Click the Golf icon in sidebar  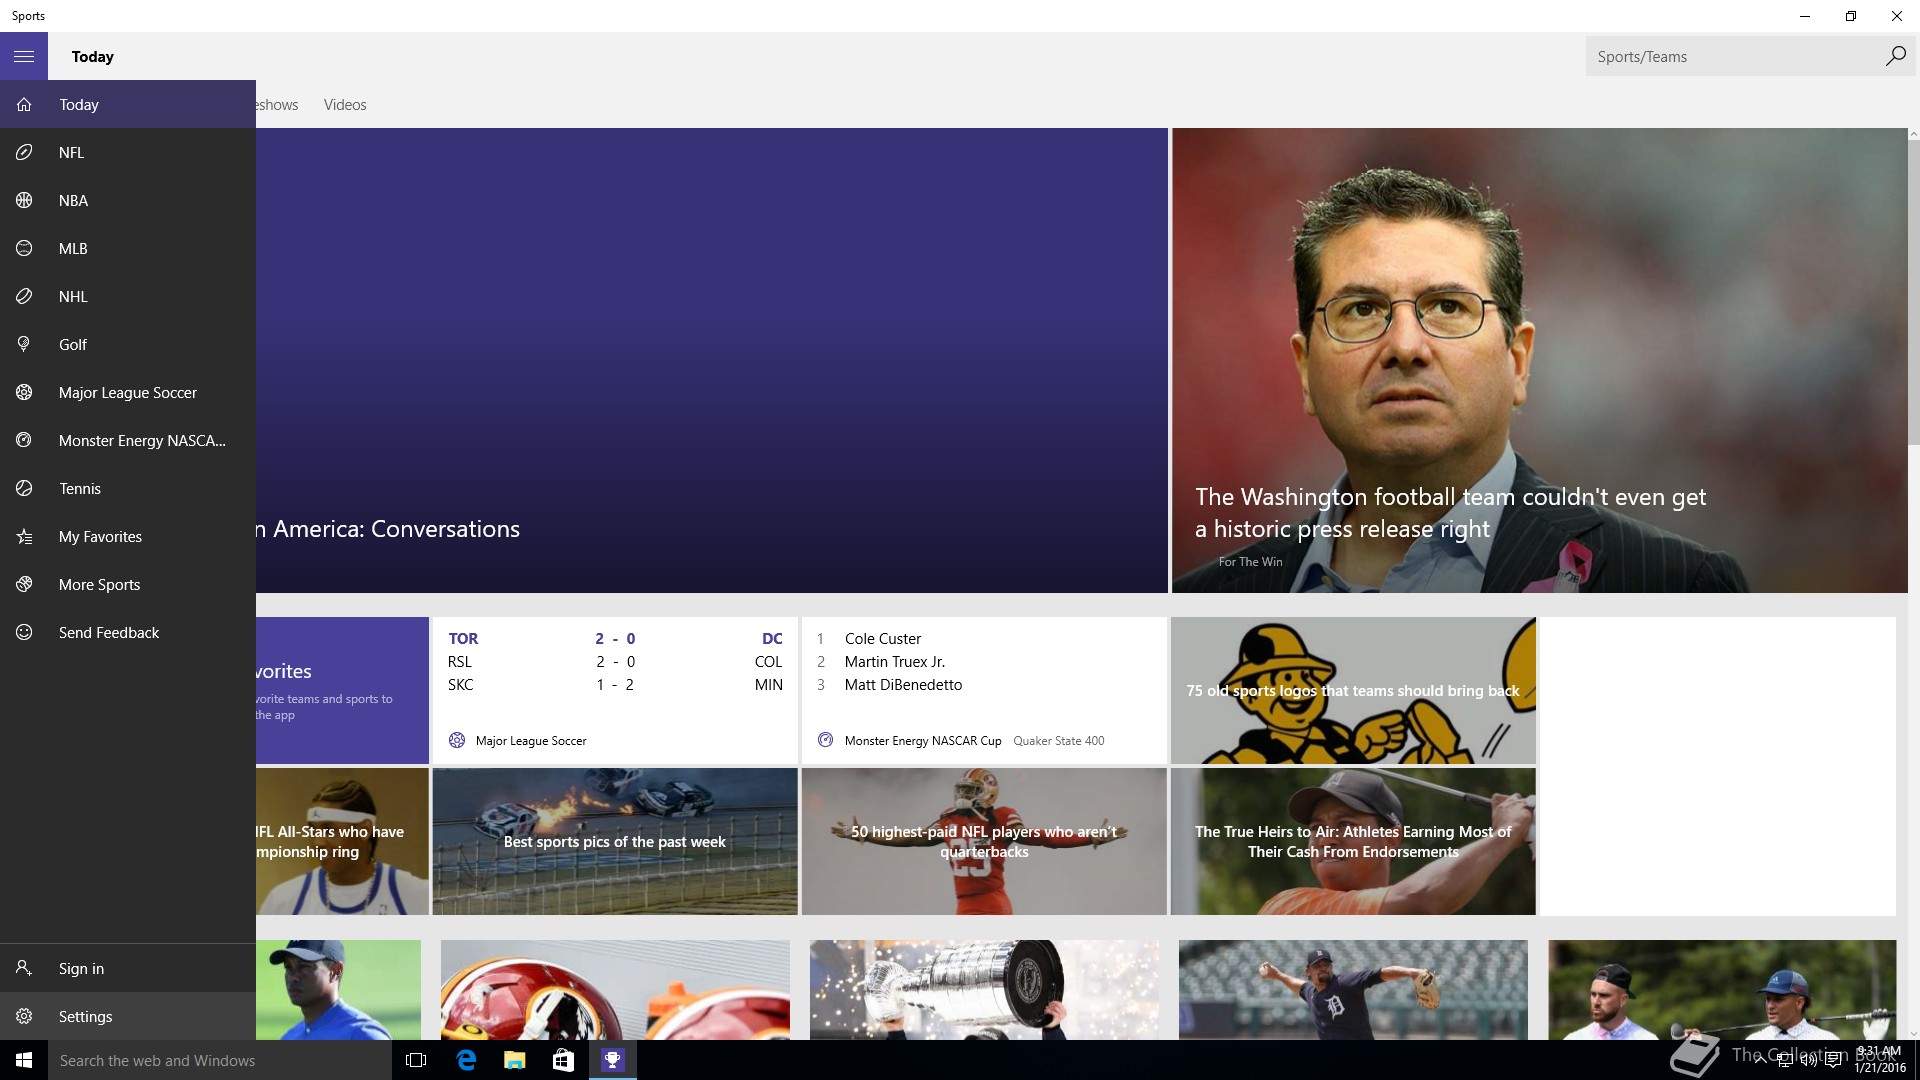click(24, 344)
